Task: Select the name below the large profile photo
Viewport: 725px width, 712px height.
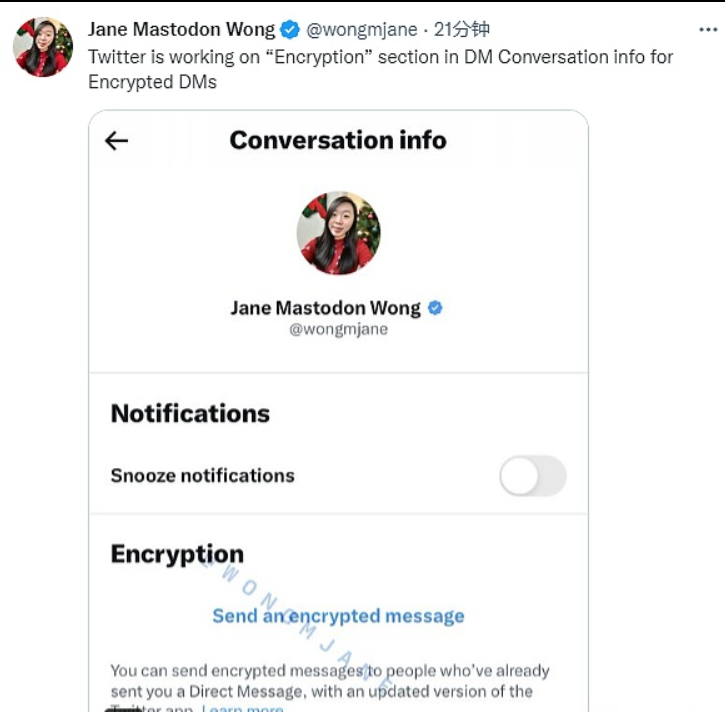Action: (x=327, y=308)
